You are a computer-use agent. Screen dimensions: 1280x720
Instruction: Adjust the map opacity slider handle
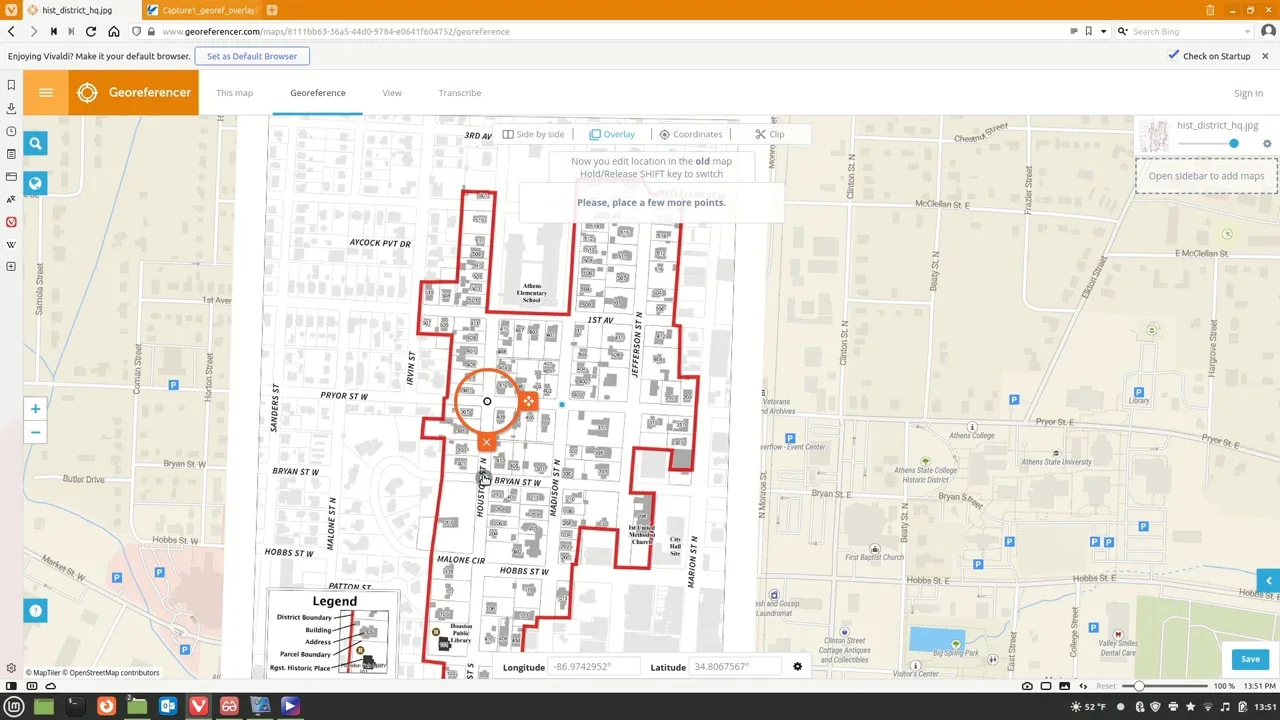click(x=1233, y=144)
